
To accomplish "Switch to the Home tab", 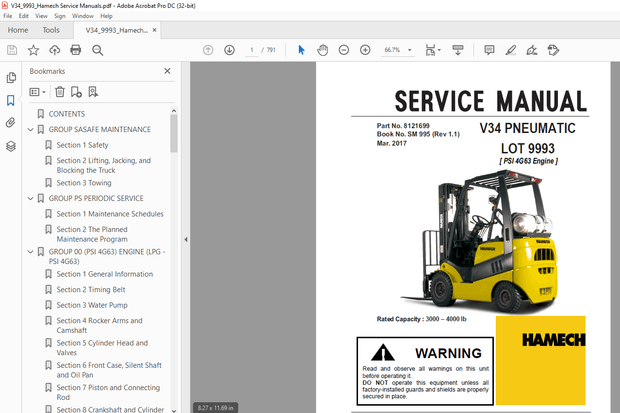I will coord(18,30).
